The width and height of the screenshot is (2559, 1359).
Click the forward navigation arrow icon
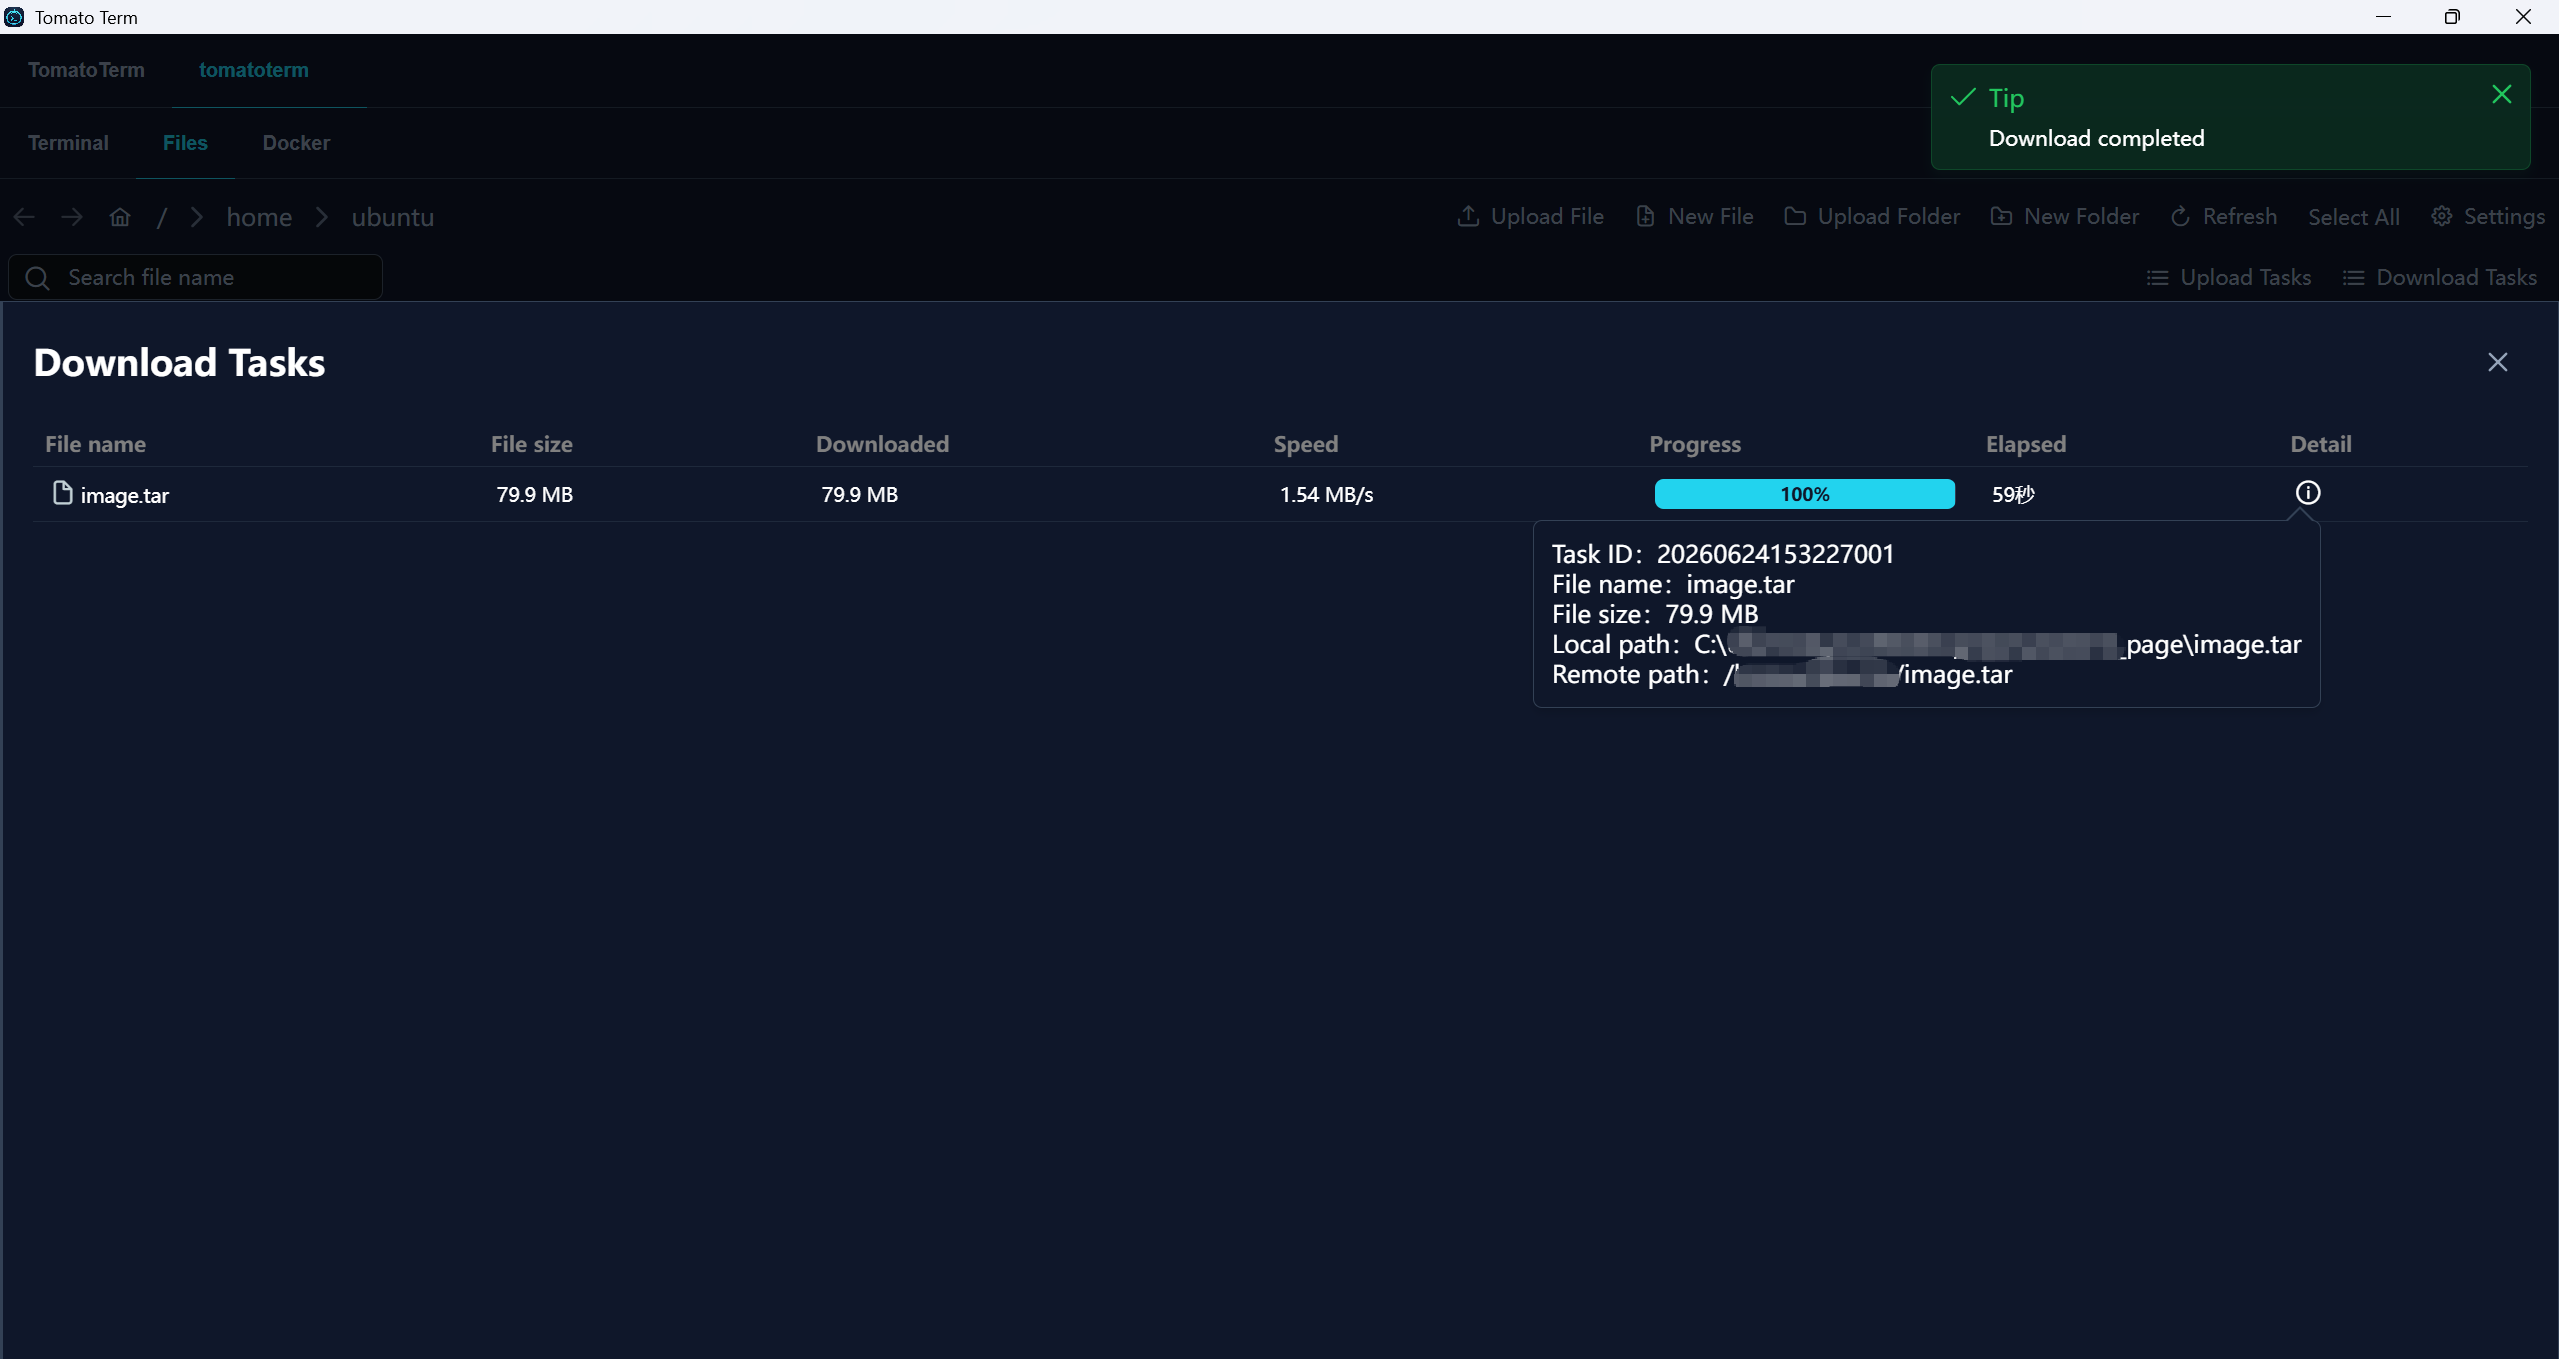point(72,217)
